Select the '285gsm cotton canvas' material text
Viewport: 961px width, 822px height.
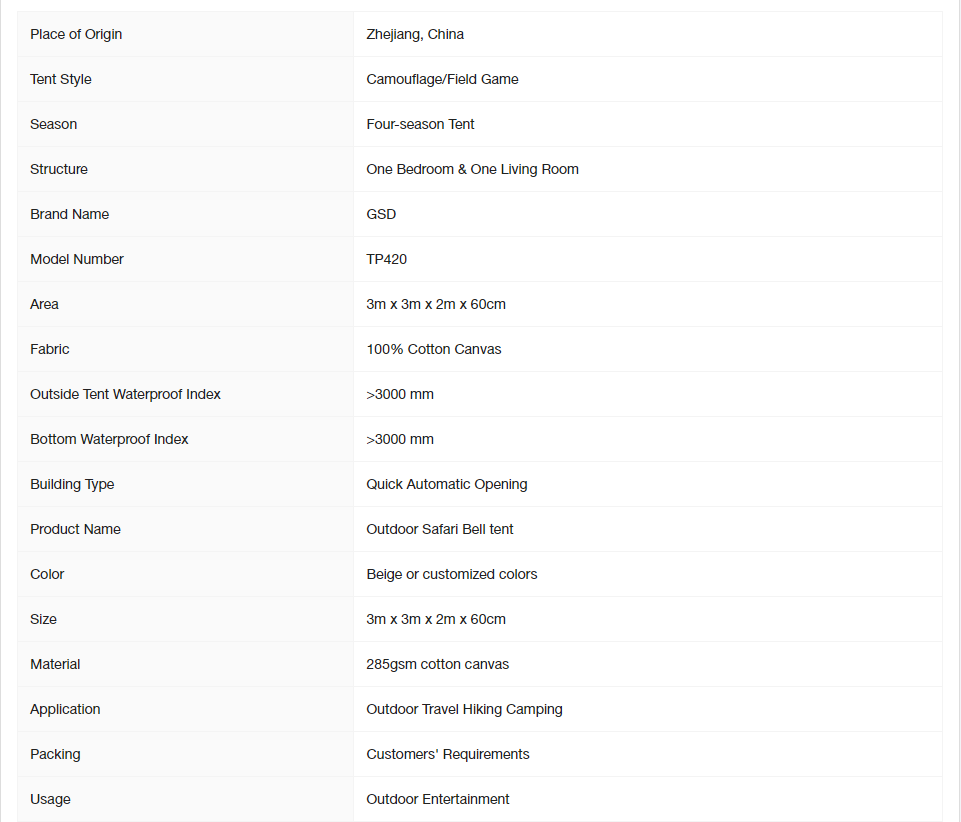438,664
